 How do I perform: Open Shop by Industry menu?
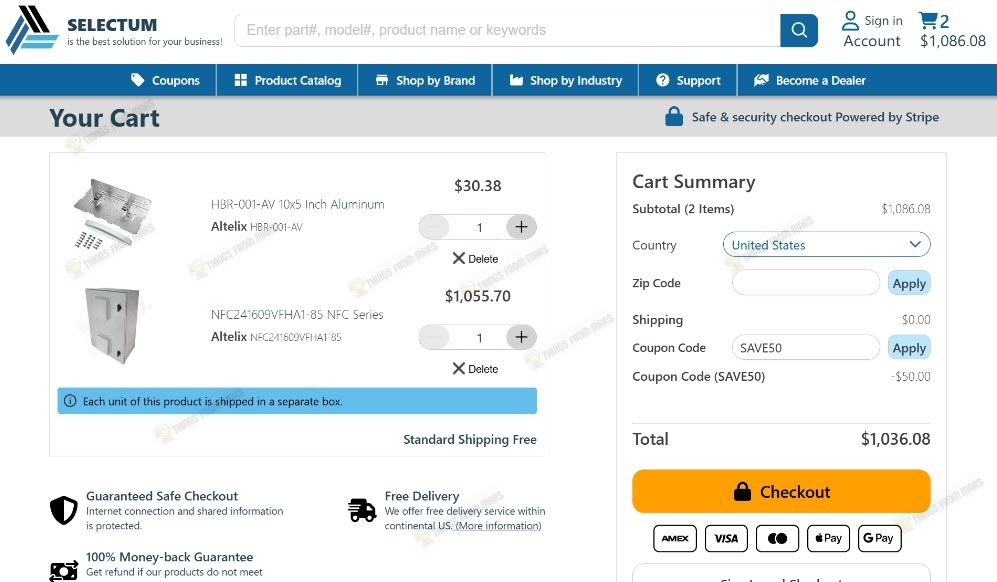click(565, 80)
